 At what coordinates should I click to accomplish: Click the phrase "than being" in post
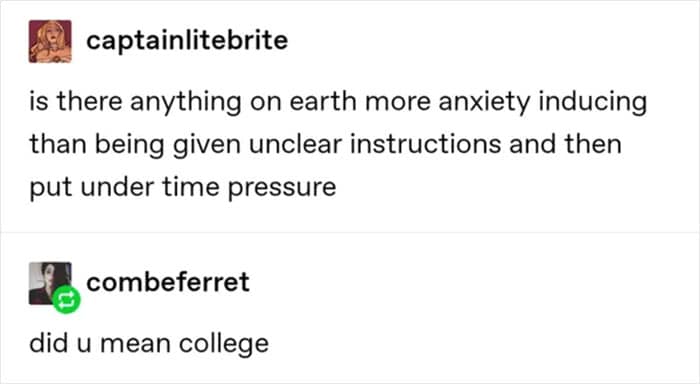click(97, 145)
